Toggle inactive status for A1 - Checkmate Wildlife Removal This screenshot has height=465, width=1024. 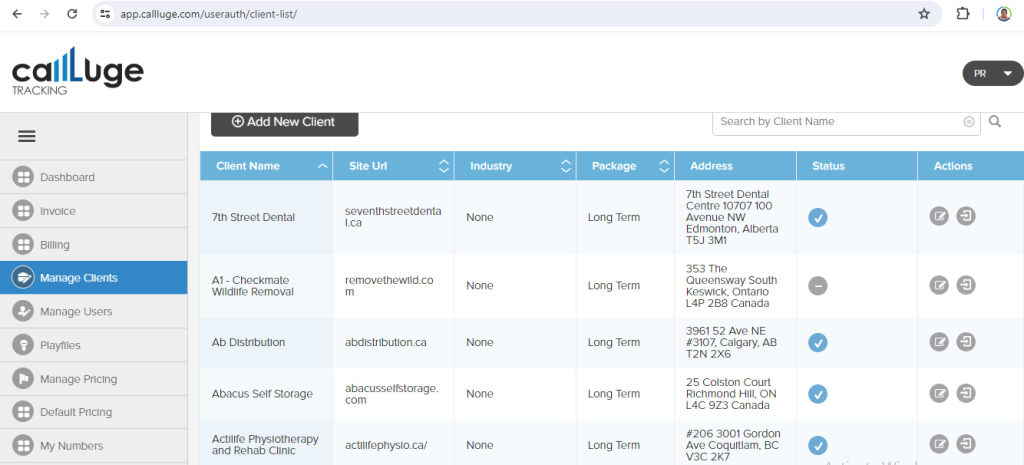(817, 286)
